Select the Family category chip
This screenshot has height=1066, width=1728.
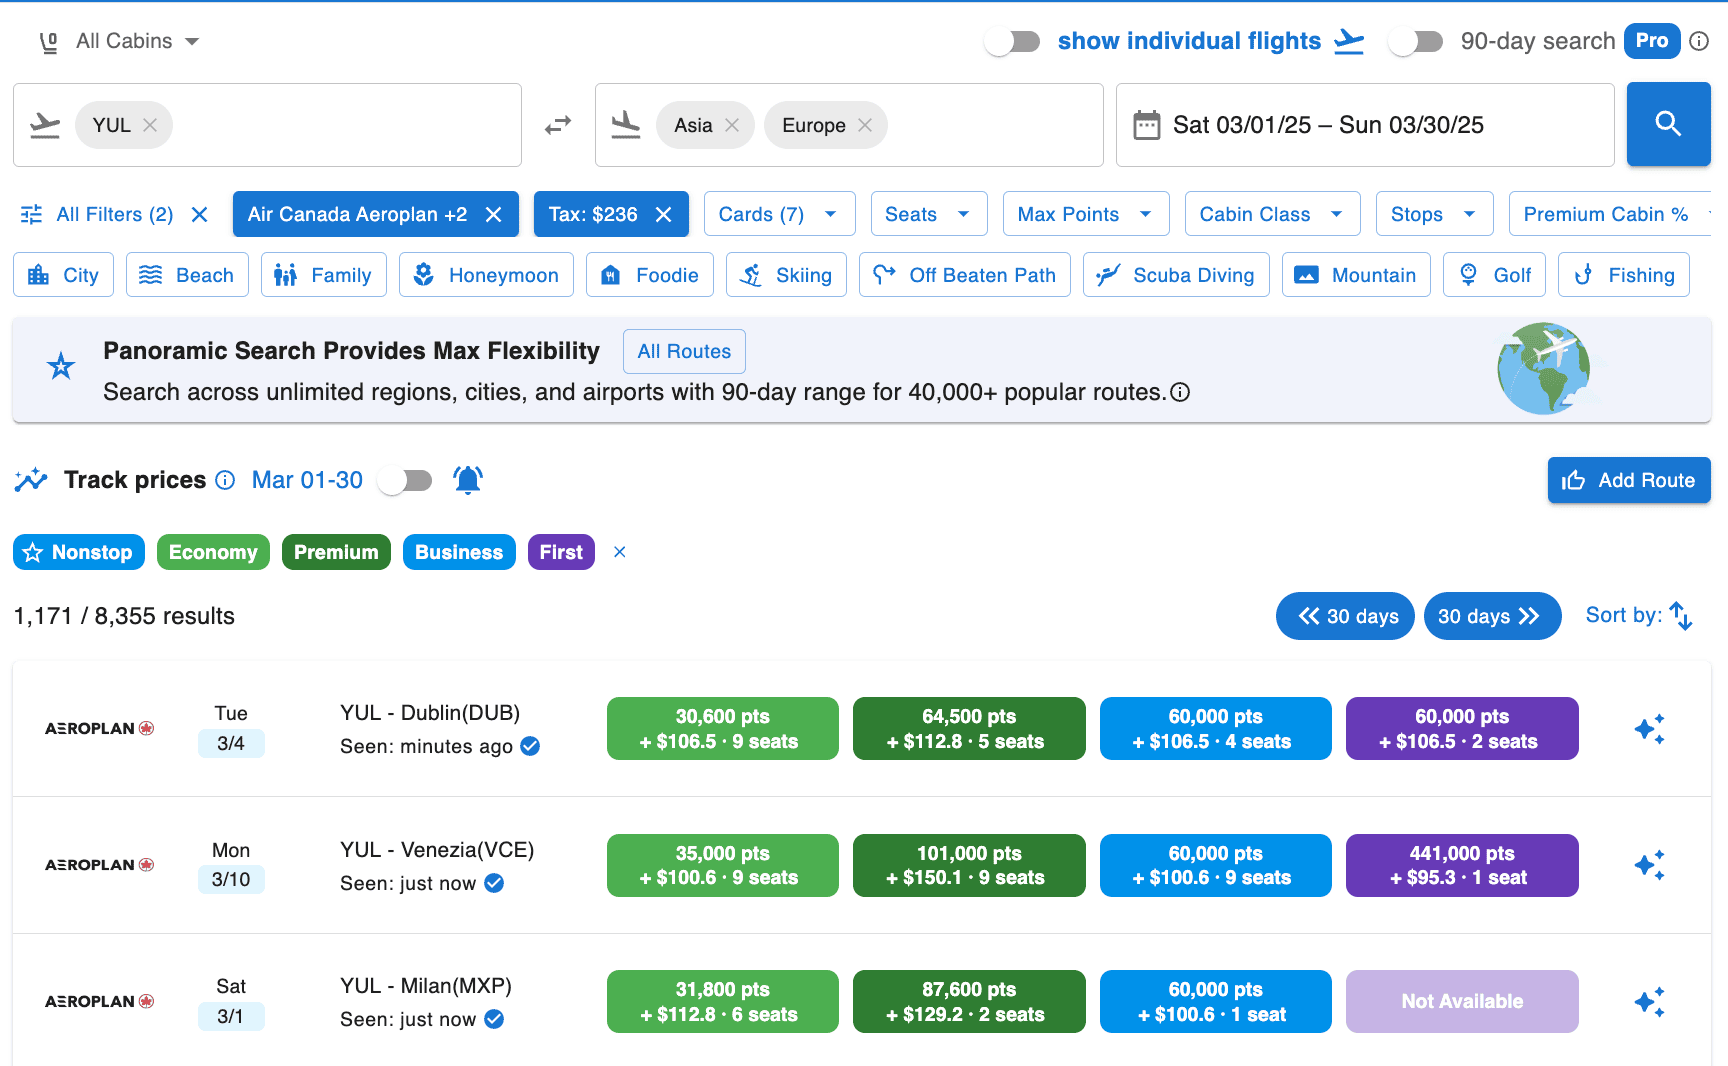pyautogui.click(x=324, y=275)
